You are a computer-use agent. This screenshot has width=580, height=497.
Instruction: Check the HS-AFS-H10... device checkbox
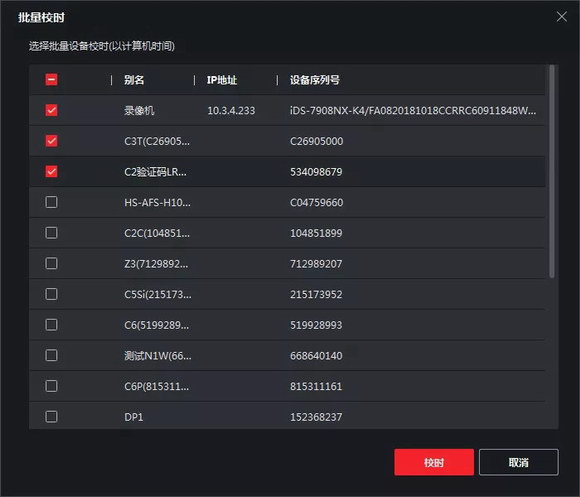(x=51, y=202)
